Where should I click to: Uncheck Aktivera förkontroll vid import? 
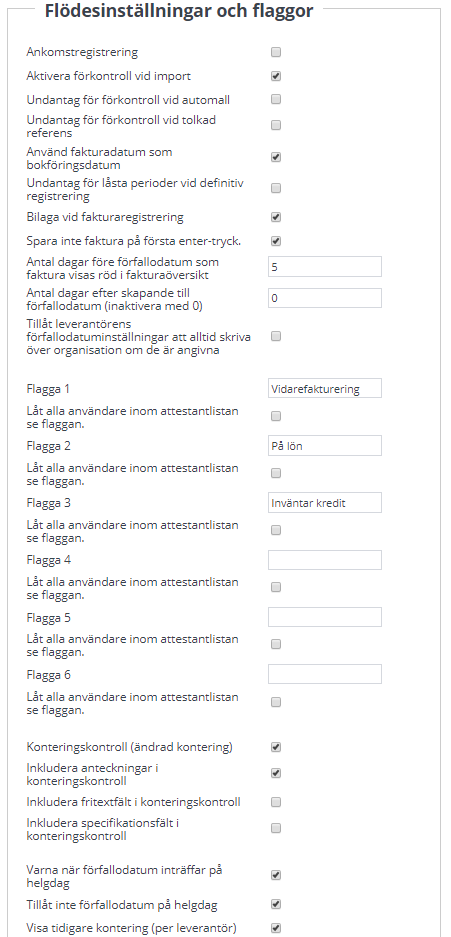[x=276, y=76]
